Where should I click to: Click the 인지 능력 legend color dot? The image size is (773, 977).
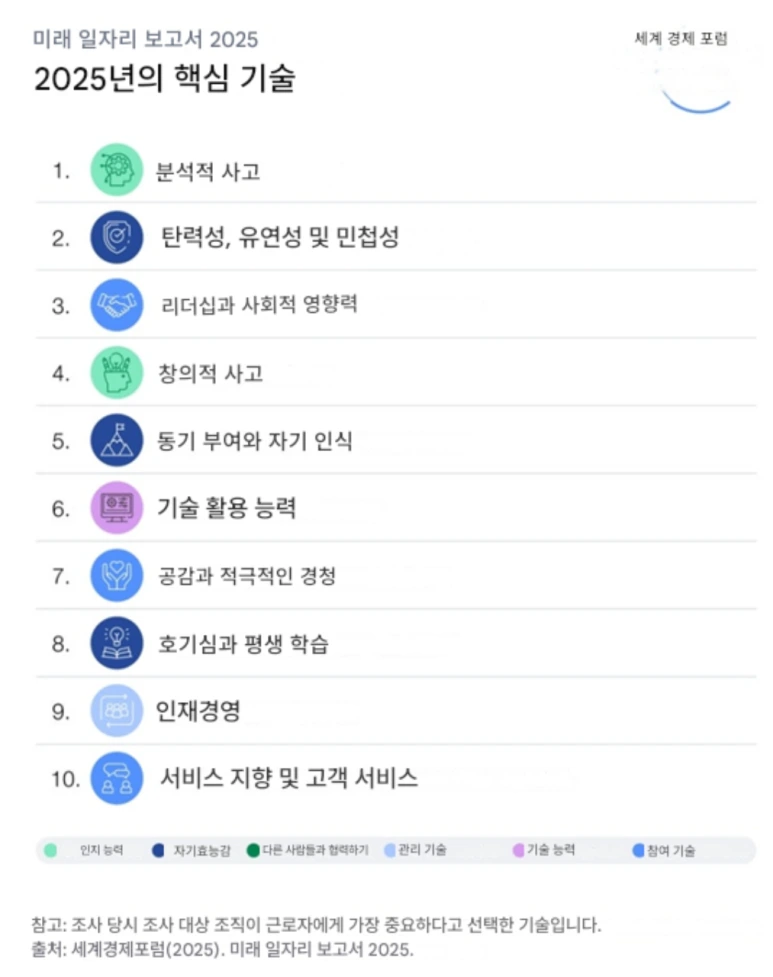click(x=49, y=851)
